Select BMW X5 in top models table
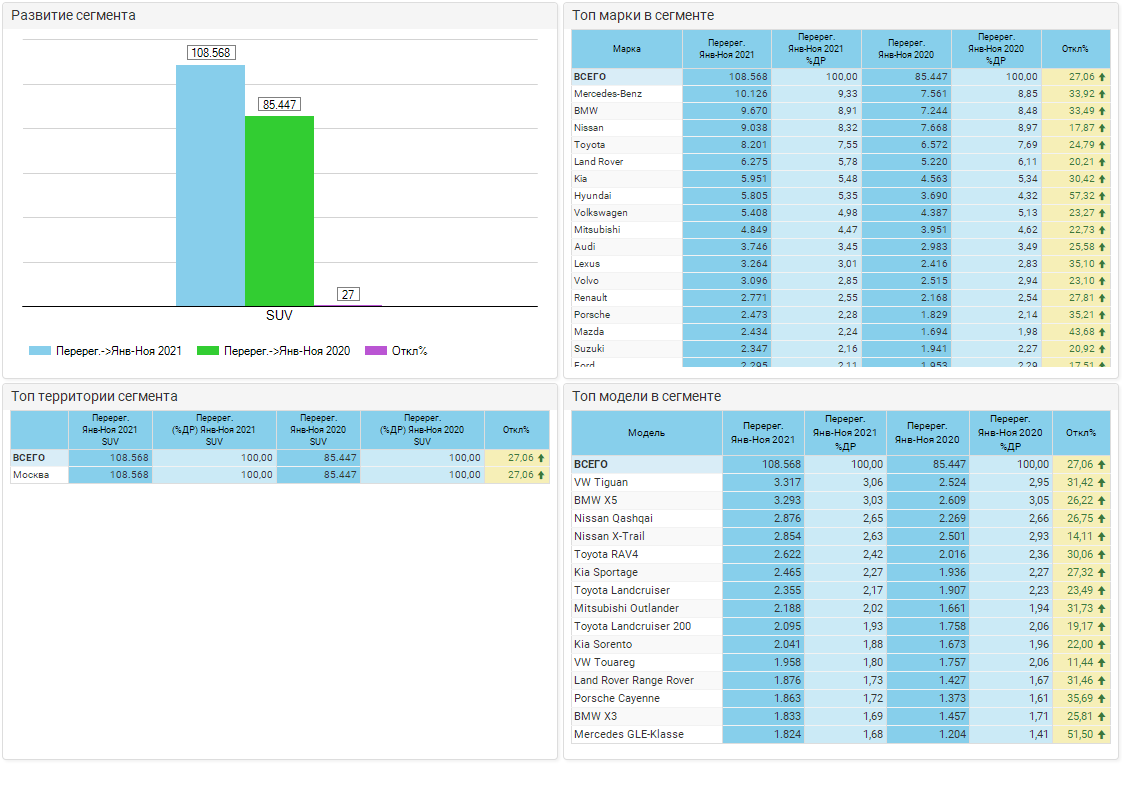The height and width of the screenshot is (793, 1122). coord(596,500)
